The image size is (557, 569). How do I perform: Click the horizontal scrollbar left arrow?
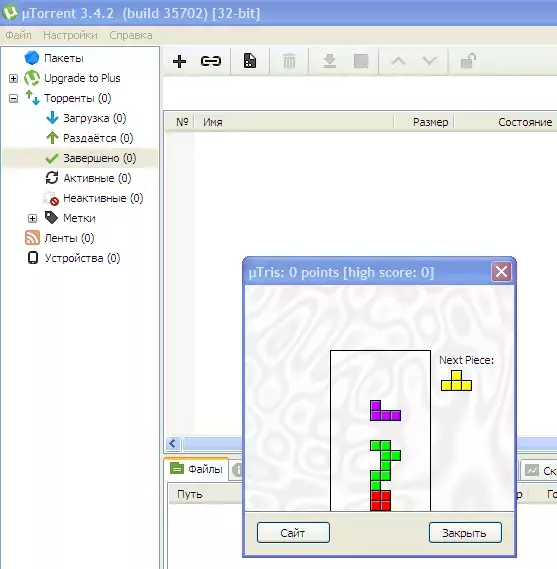173,443
